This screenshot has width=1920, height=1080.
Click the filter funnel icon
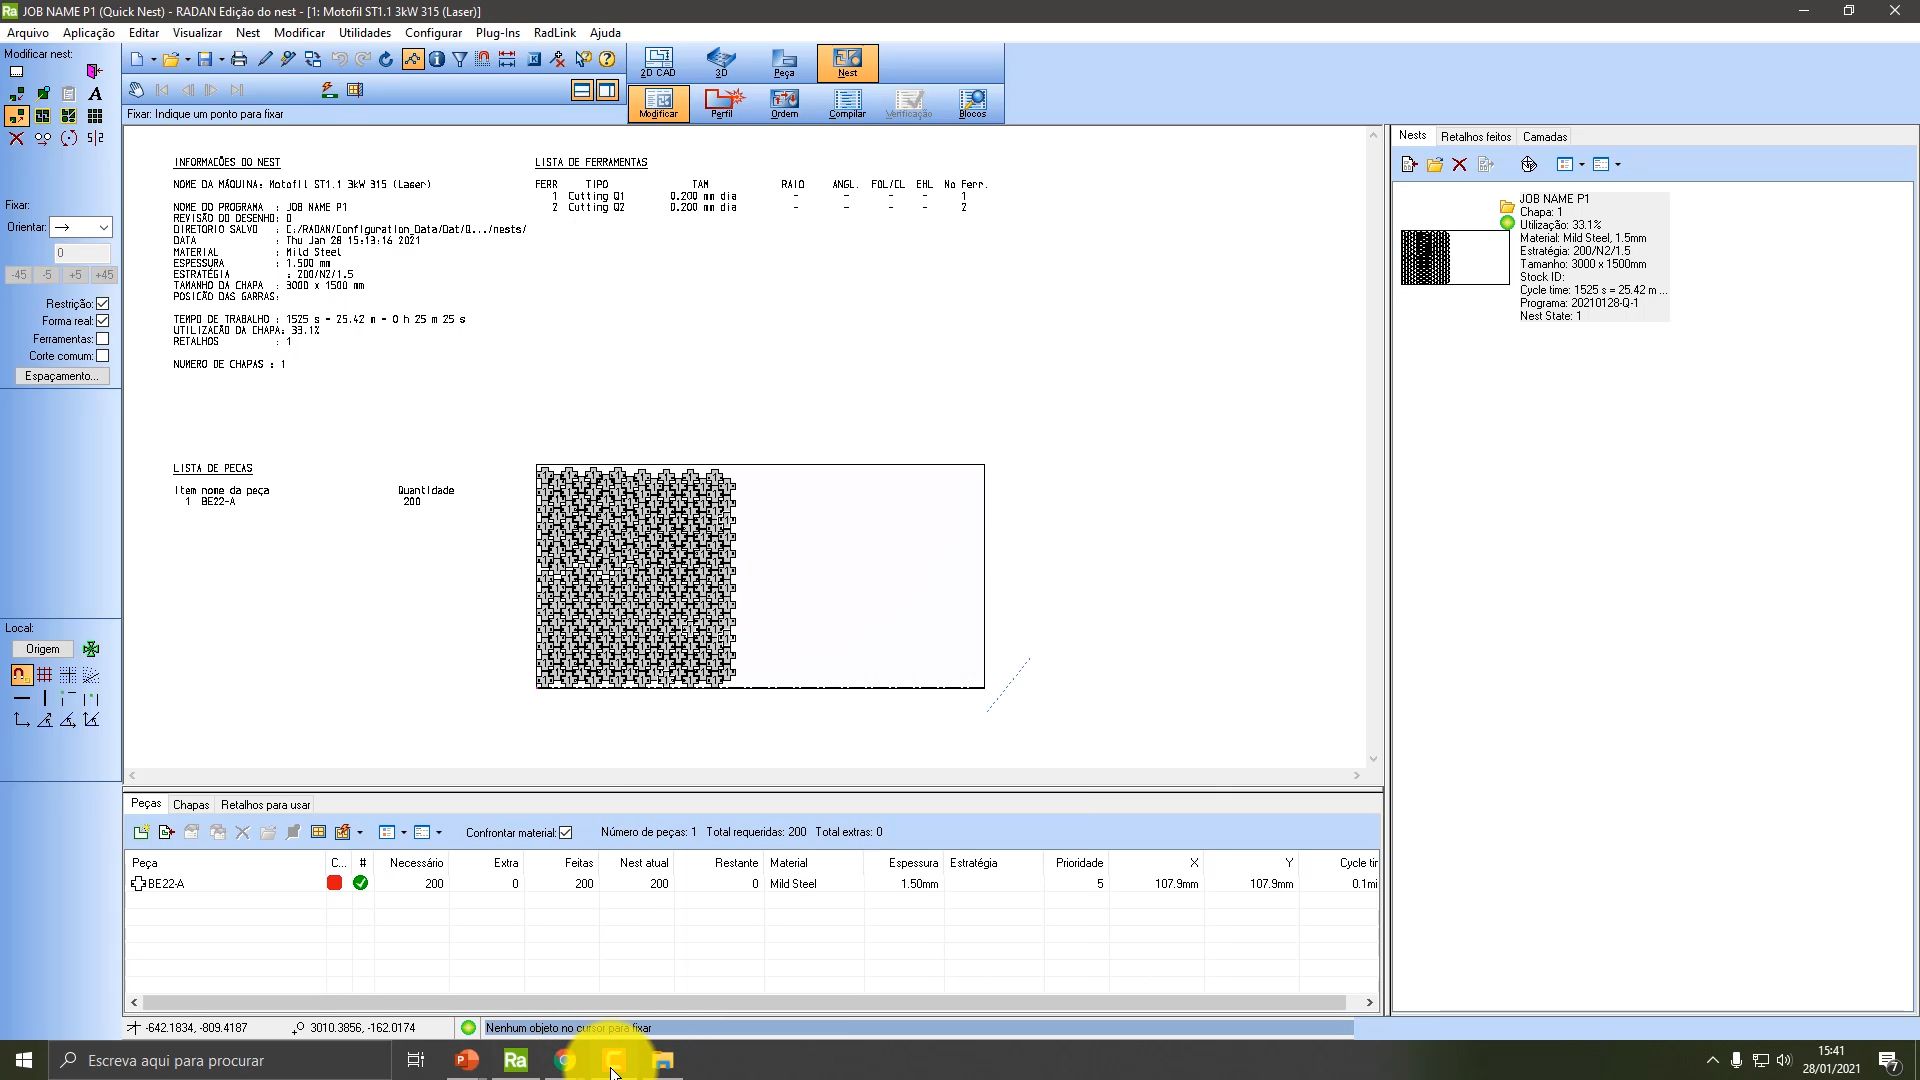pyautogui.click(x=460, y=60)
